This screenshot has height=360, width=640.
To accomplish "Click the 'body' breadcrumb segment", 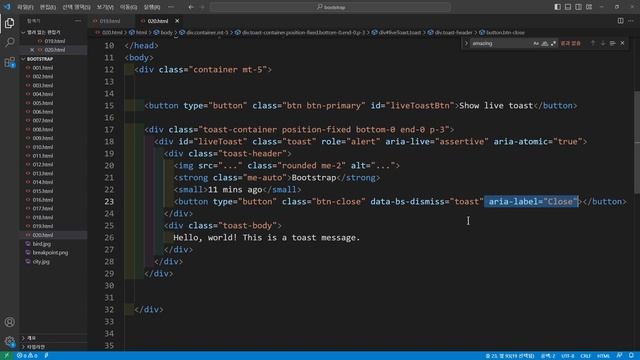I will 163,33.
